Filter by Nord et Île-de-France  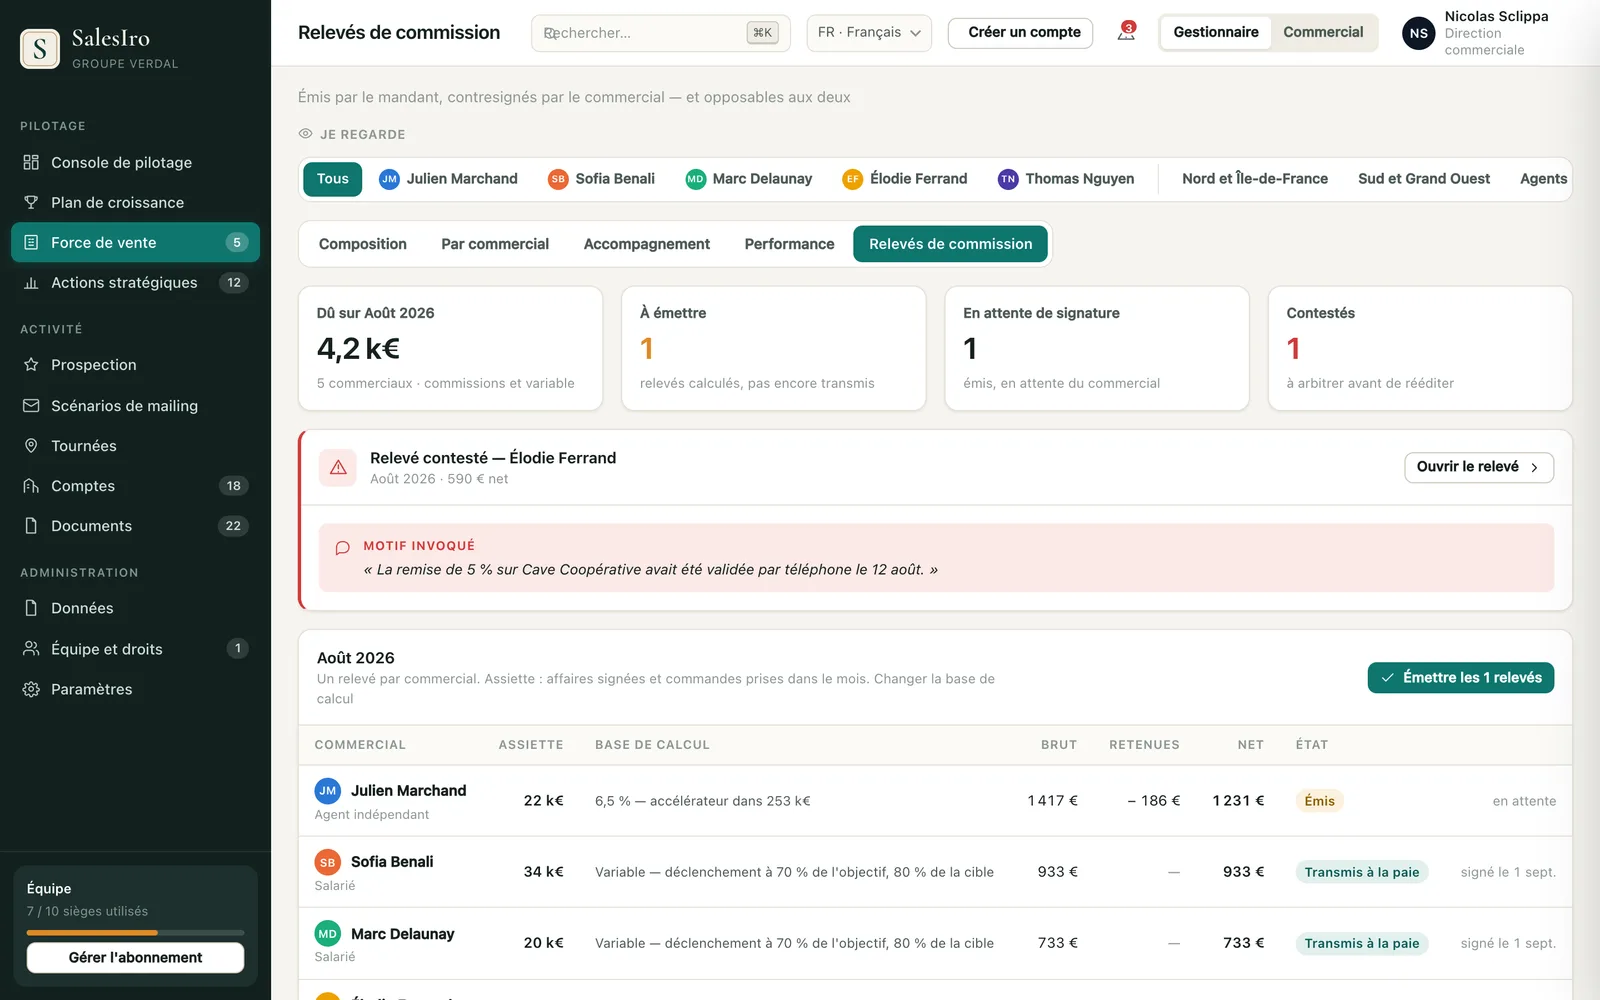1255,179
